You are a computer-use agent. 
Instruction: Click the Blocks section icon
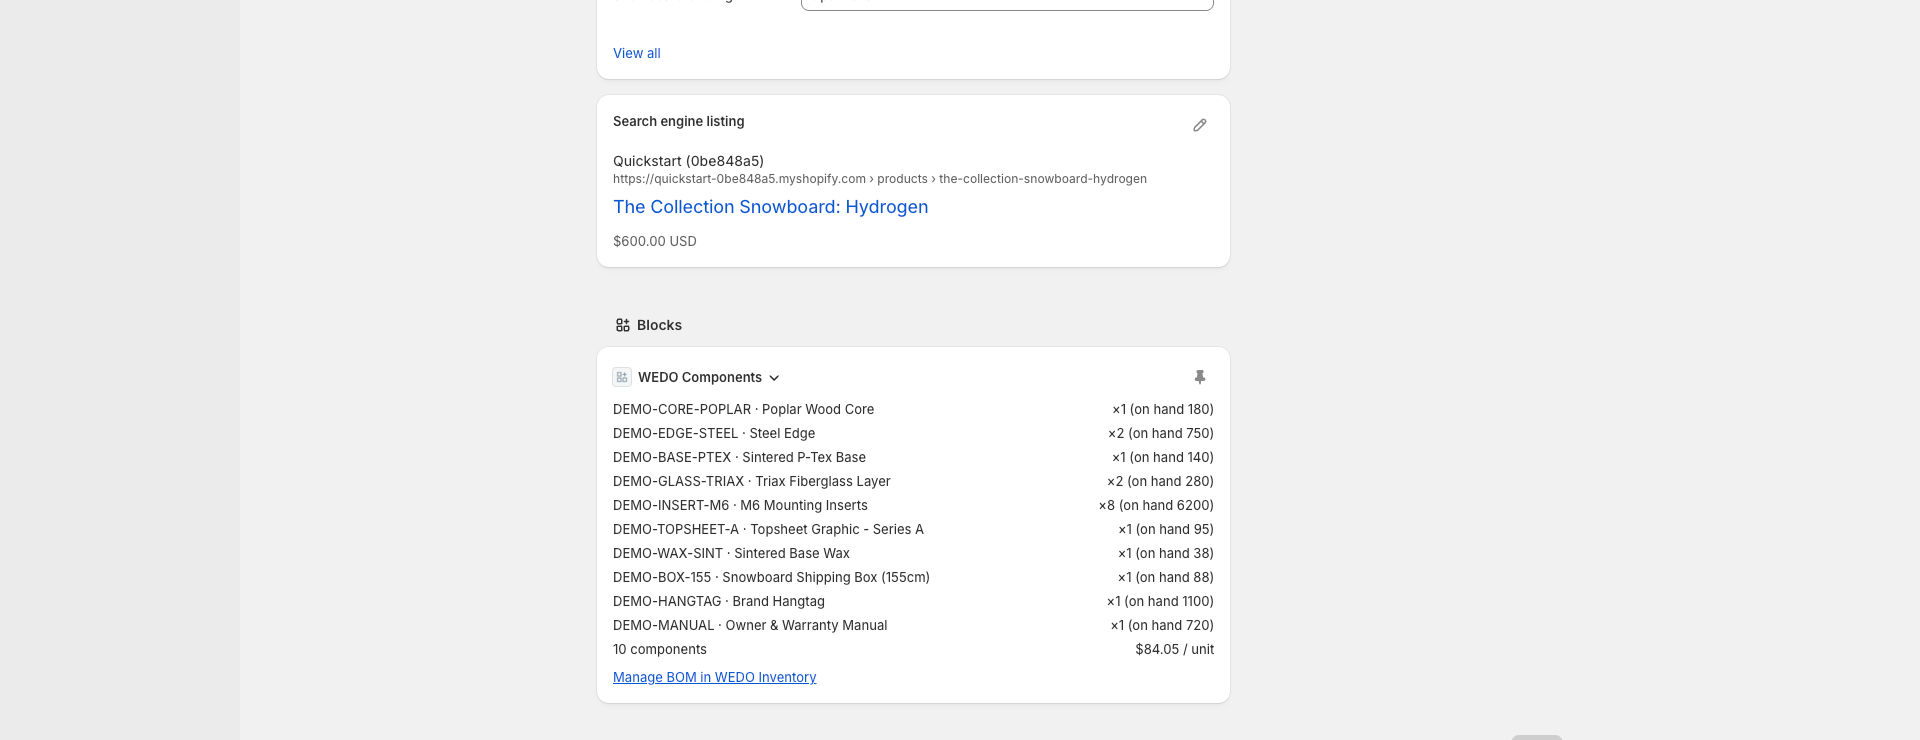[623, 325]
